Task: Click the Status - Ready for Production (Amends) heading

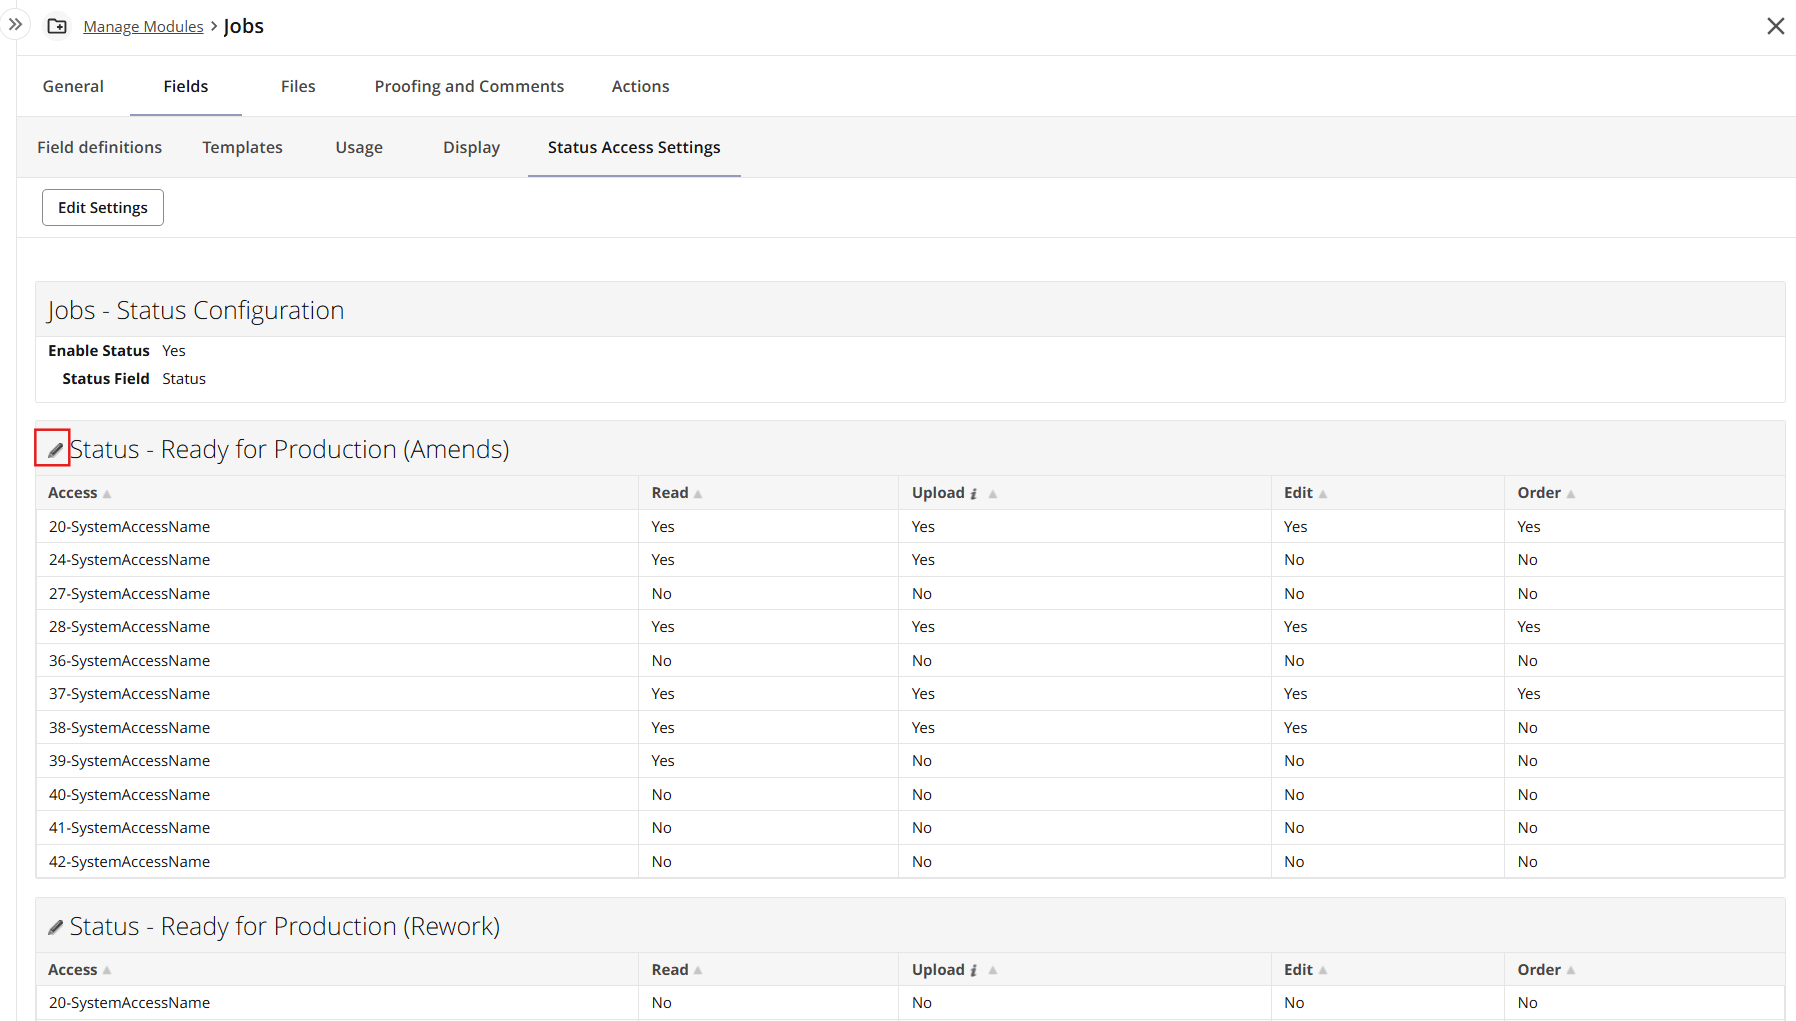Action: (x=289, y=450)
